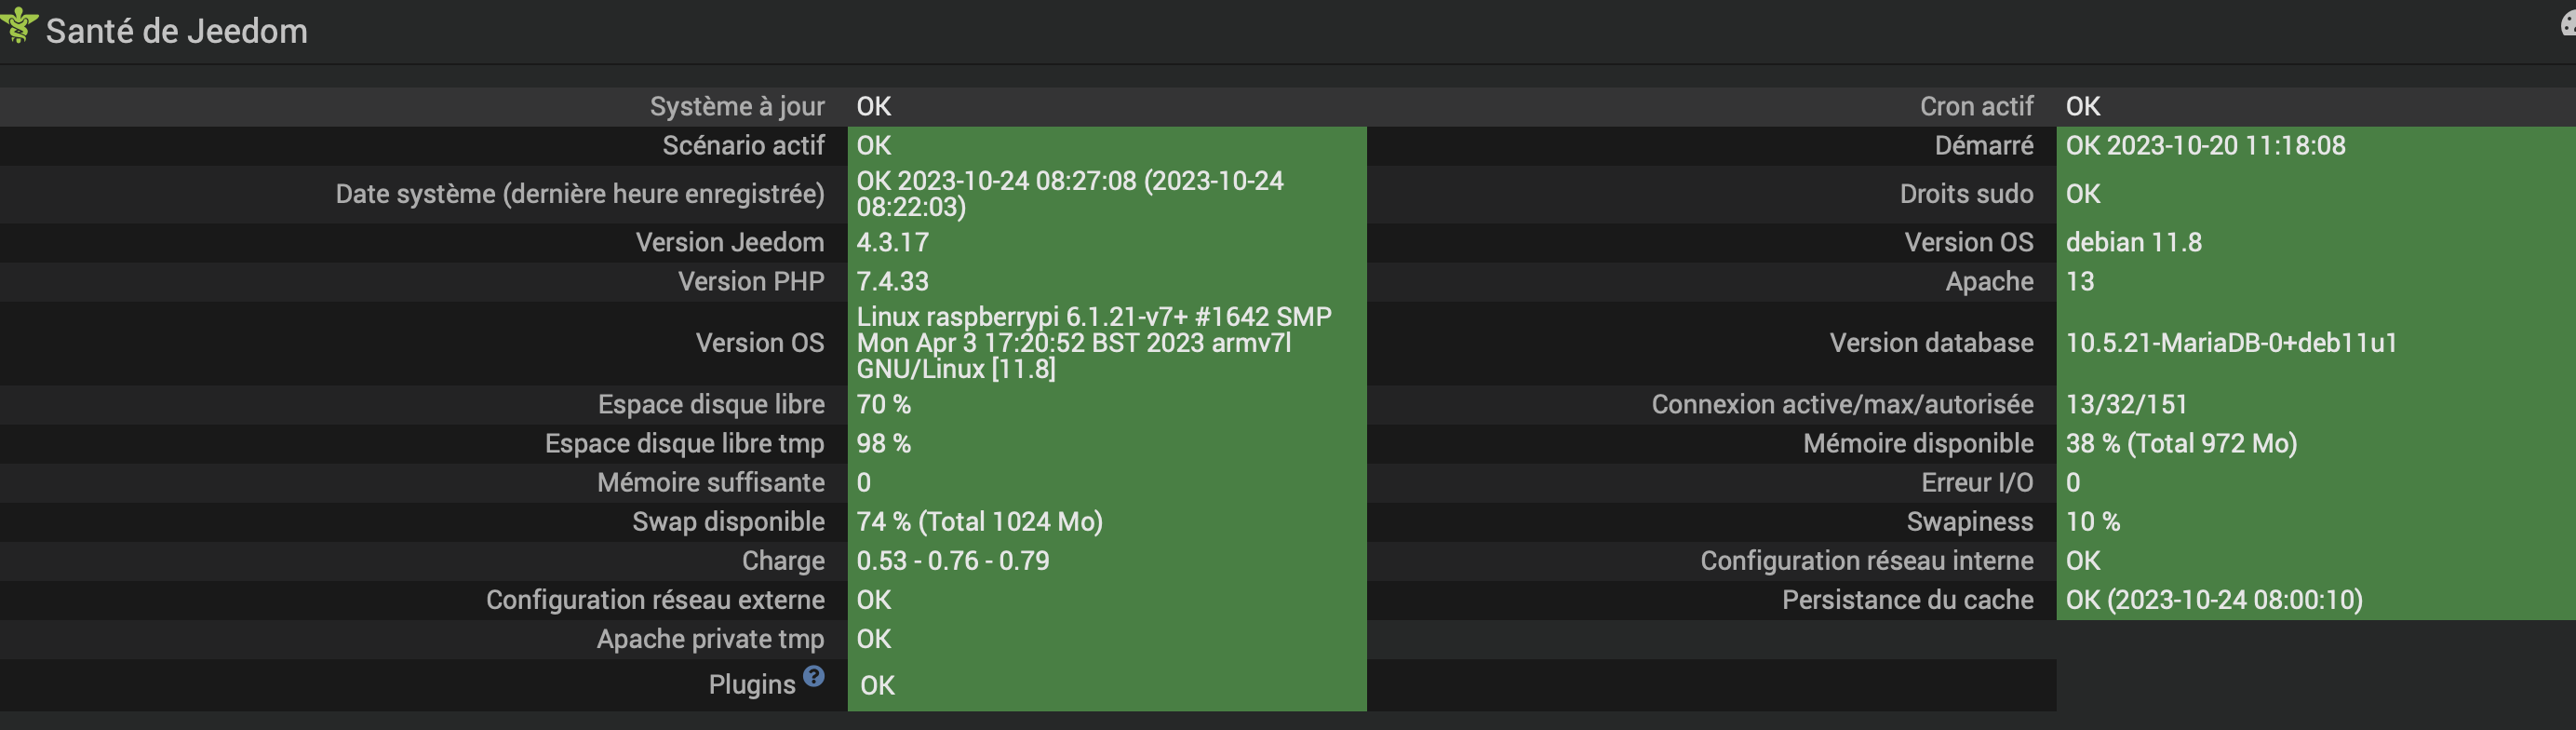This screenshot has width=2576, height=730.
Task: Click the Espace disque libre 70 % value
Action: point(884,404)
